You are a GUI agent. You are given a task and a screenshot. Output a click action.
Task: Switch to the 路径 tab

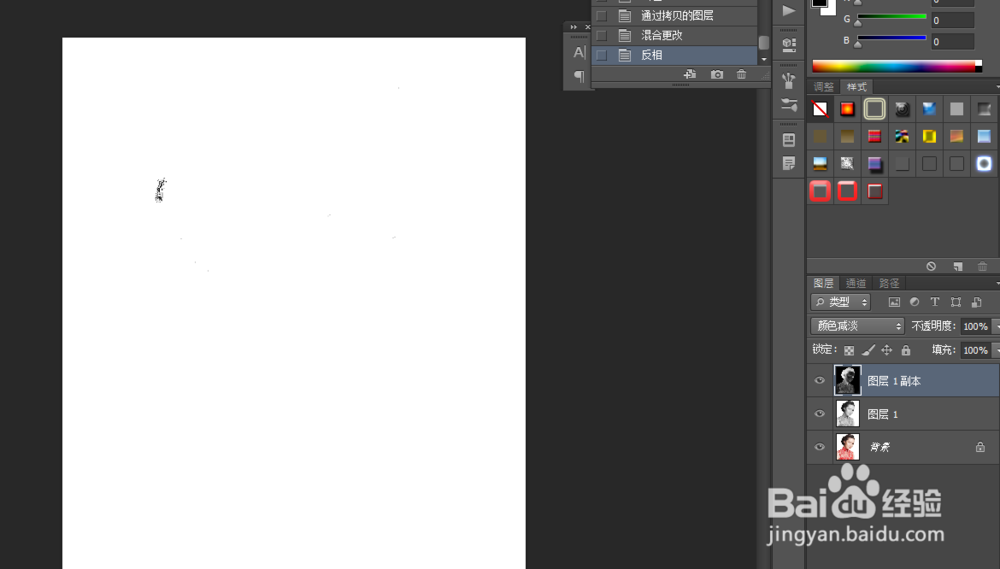[889, 283]
